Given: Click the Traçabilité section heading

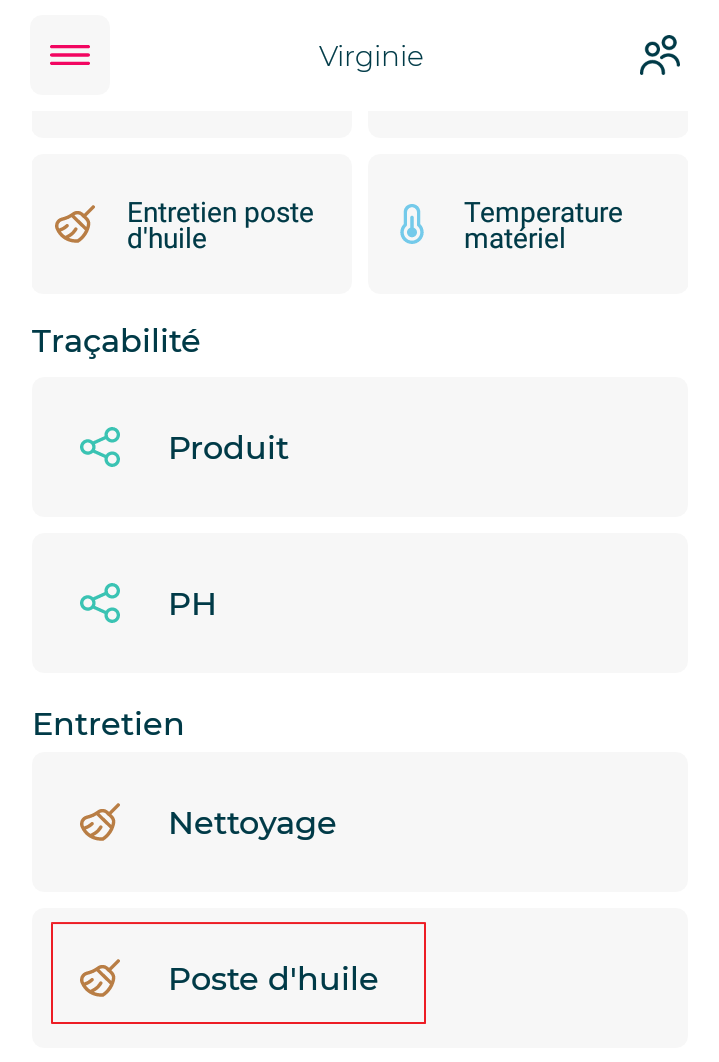Looking at the screenshot, I should point(116,341).
